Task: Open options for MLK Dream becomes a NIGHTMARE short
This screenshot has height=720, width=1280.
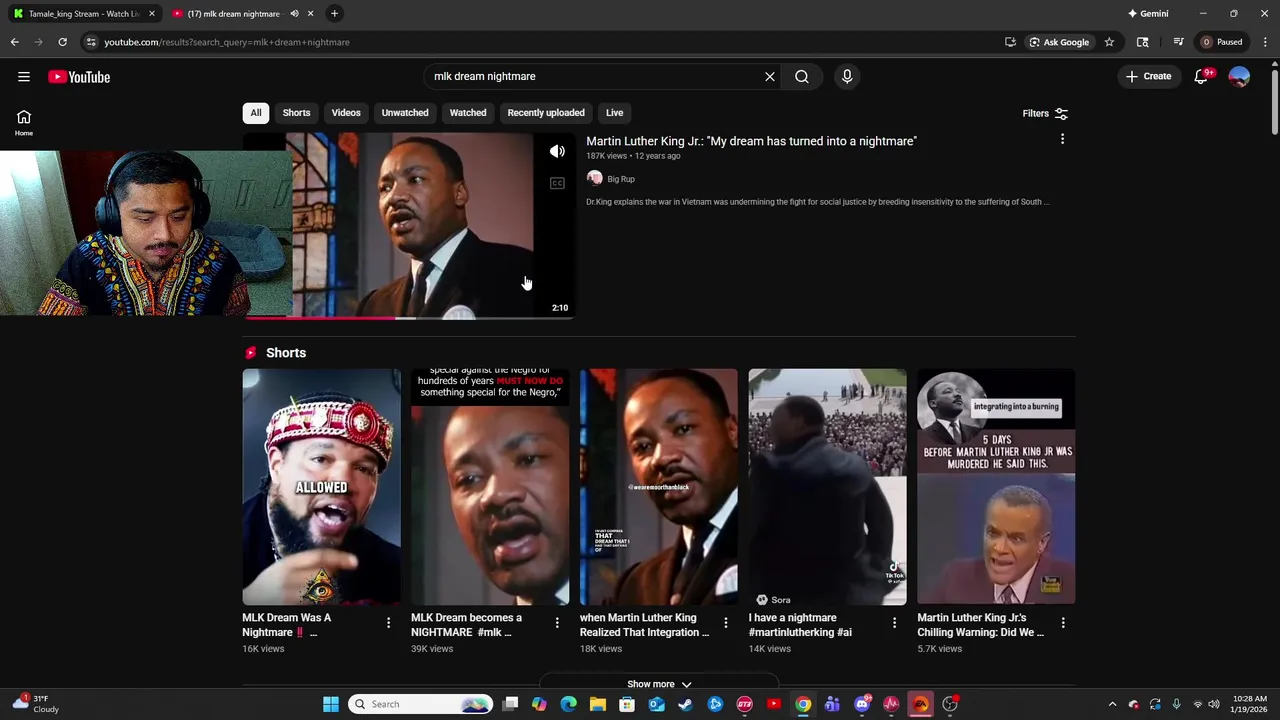Action: tap(557, 623)
